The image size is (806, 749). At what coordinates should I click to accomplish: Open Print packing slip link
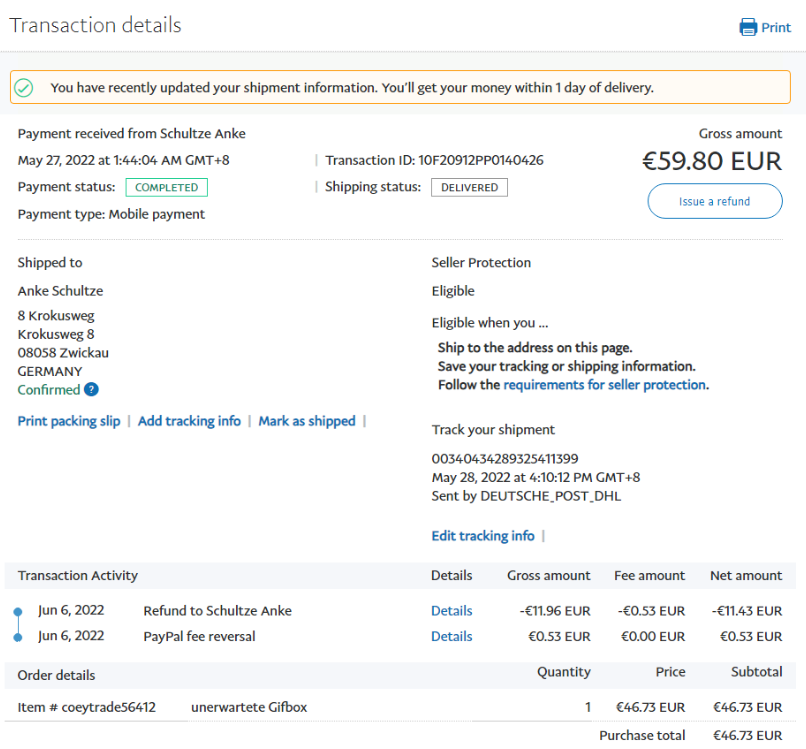(69, 421)
